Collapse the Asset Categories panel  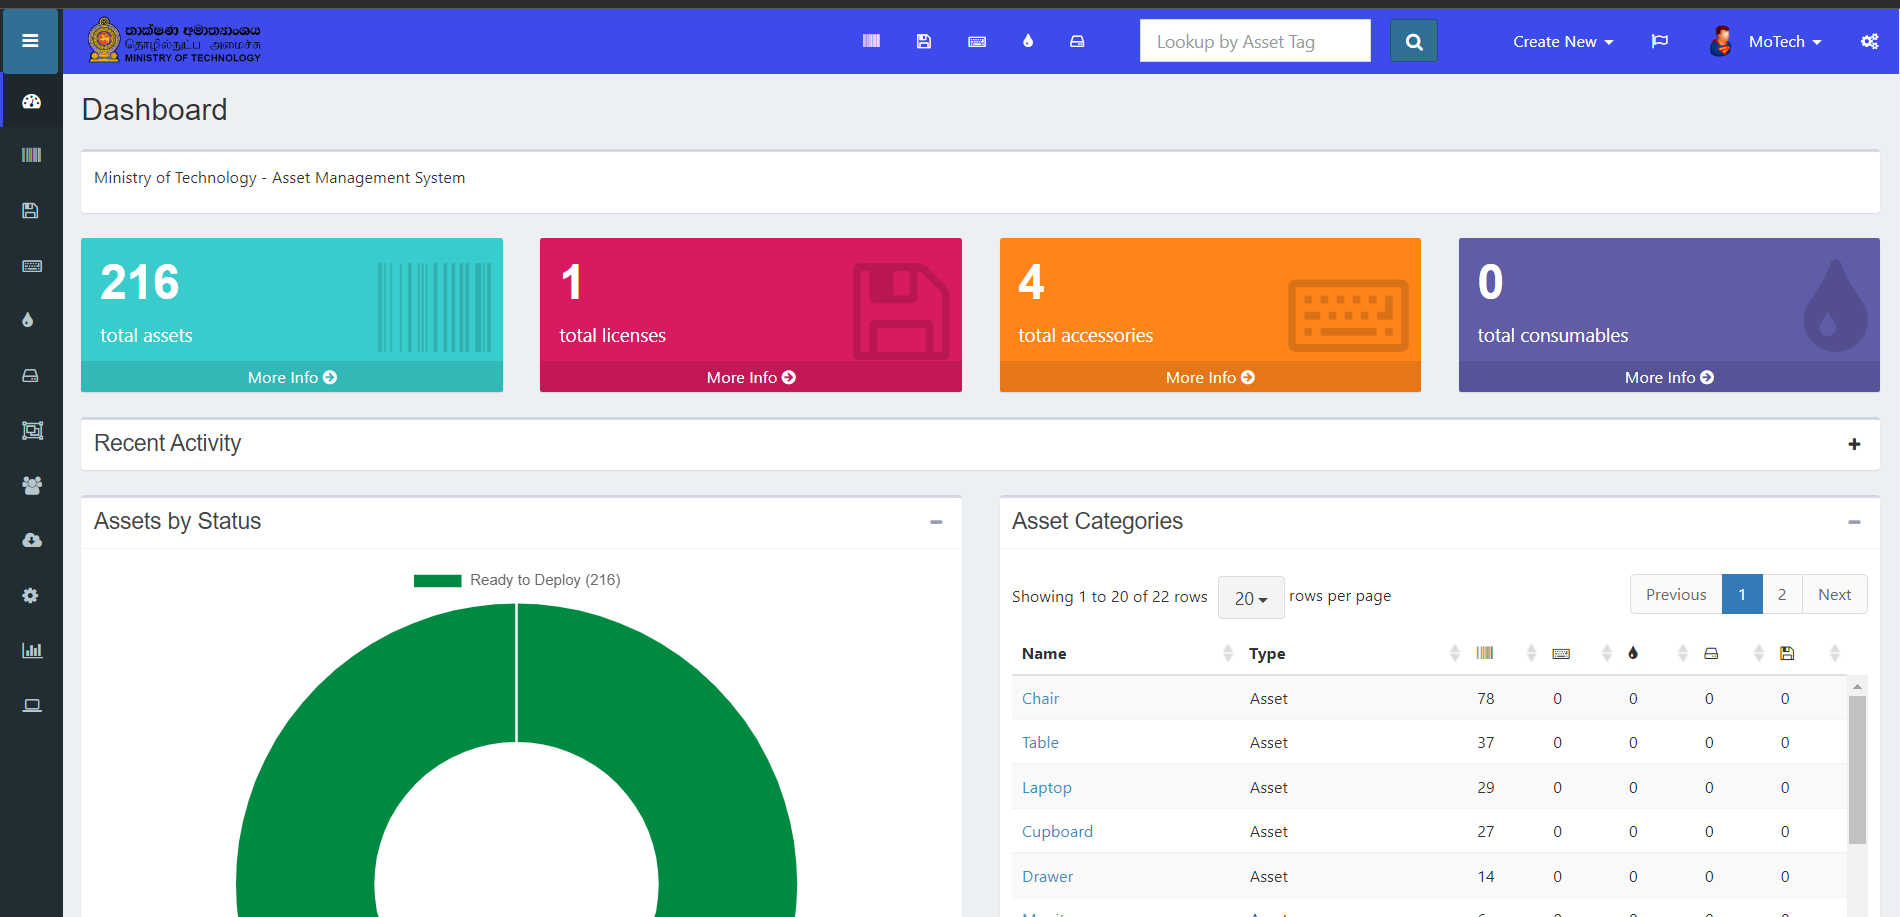tap(1853, 522)
